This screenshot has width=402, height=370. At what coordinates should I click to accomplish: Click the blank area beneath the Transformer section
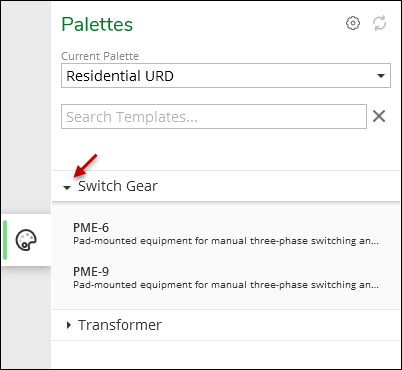[226, 354]
